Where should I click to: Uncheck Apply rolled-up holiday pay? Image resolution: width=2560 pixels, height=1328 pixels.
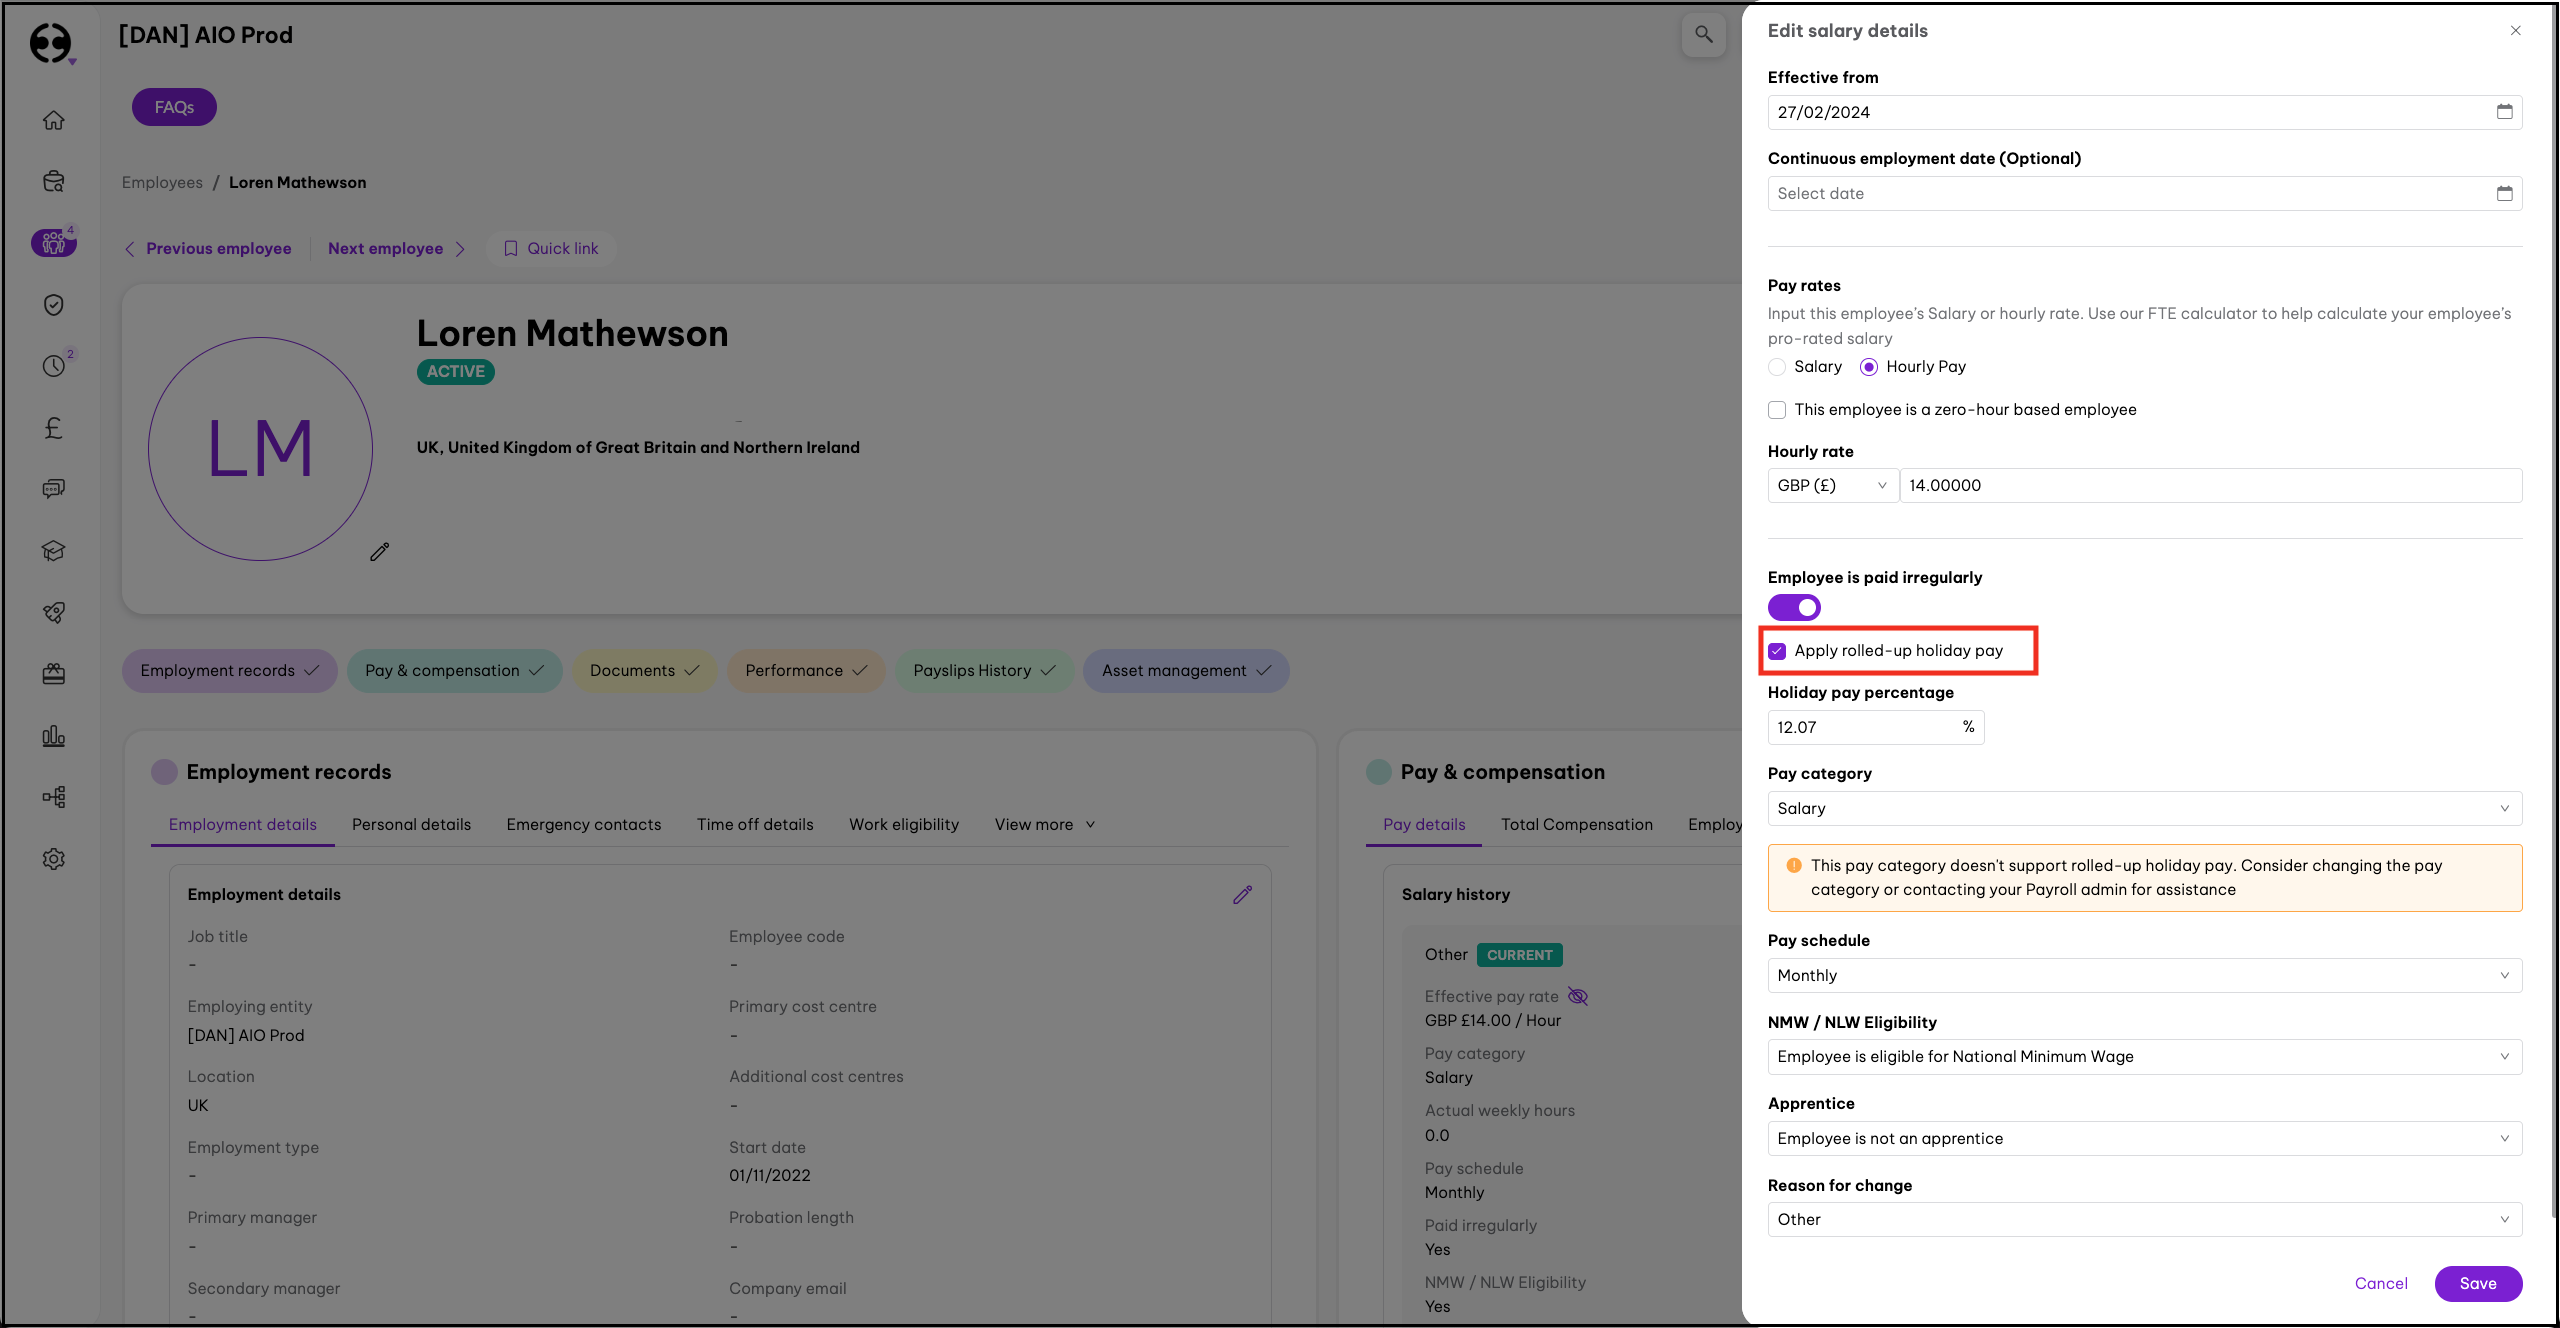pos(1777,651)
